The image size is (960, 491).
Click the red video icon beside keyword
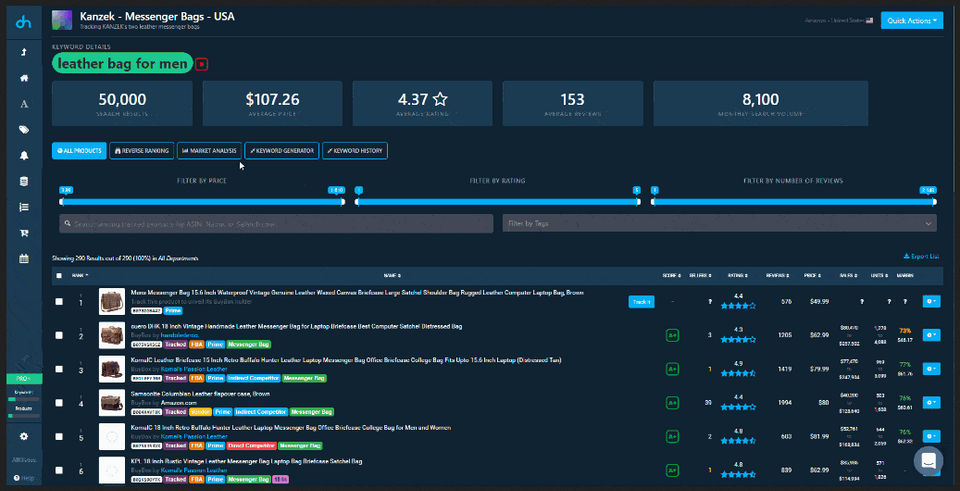tap(202, 64)
